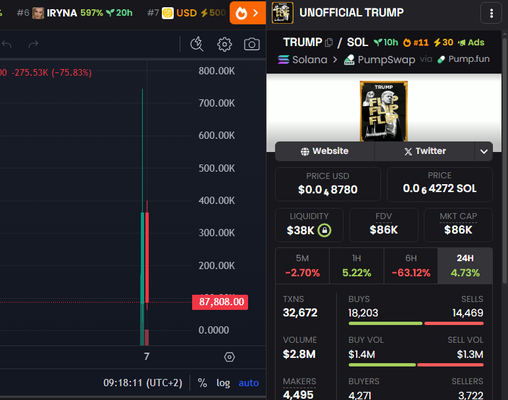Open the quick search lightning magnifier icon
508x400 pixels.
[196, 44]
